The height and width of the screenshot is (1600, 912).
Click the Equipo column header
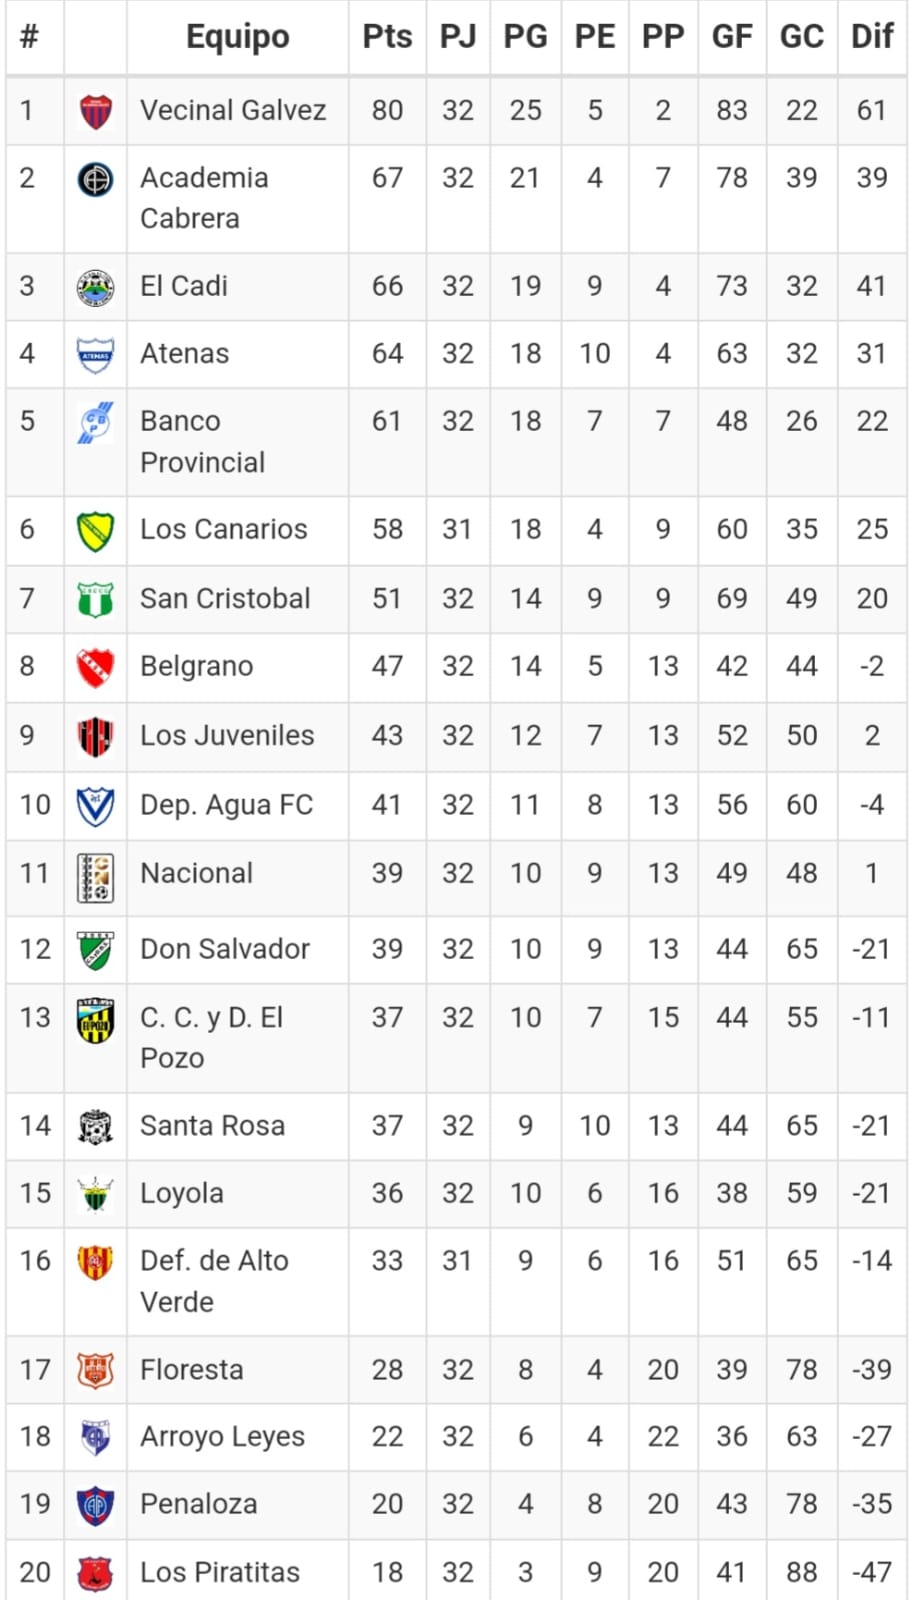click(238, 37)
